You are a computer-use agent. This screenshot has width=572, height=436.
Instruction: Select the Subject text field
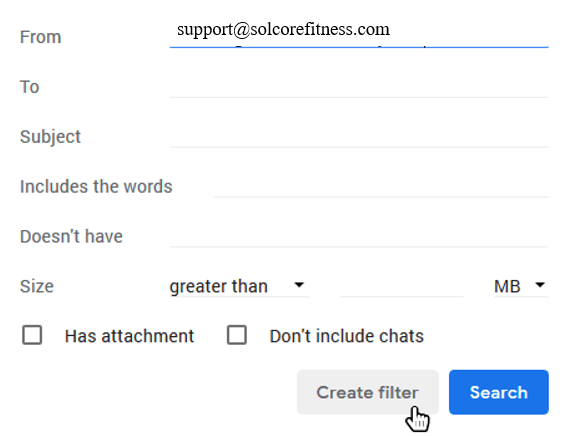point(359,136)
